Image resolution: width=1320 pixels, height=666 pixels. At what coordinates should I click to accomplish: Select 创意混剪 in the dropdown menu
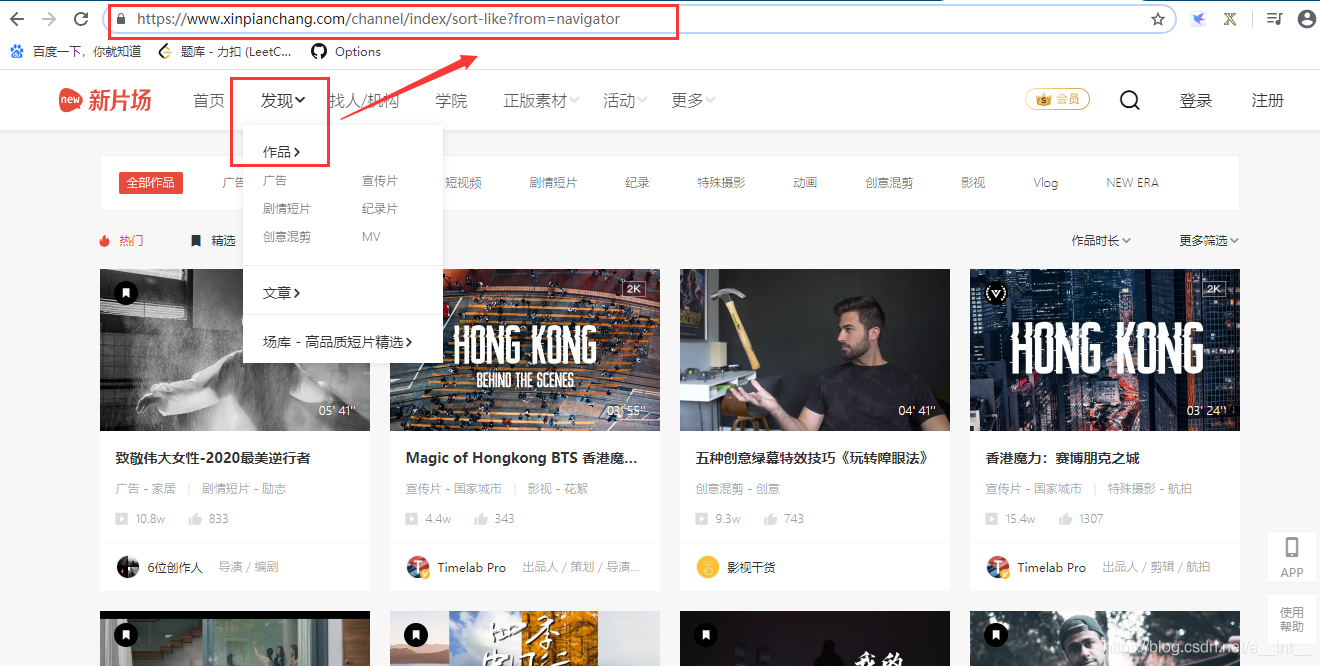click(x=287, y=237)
